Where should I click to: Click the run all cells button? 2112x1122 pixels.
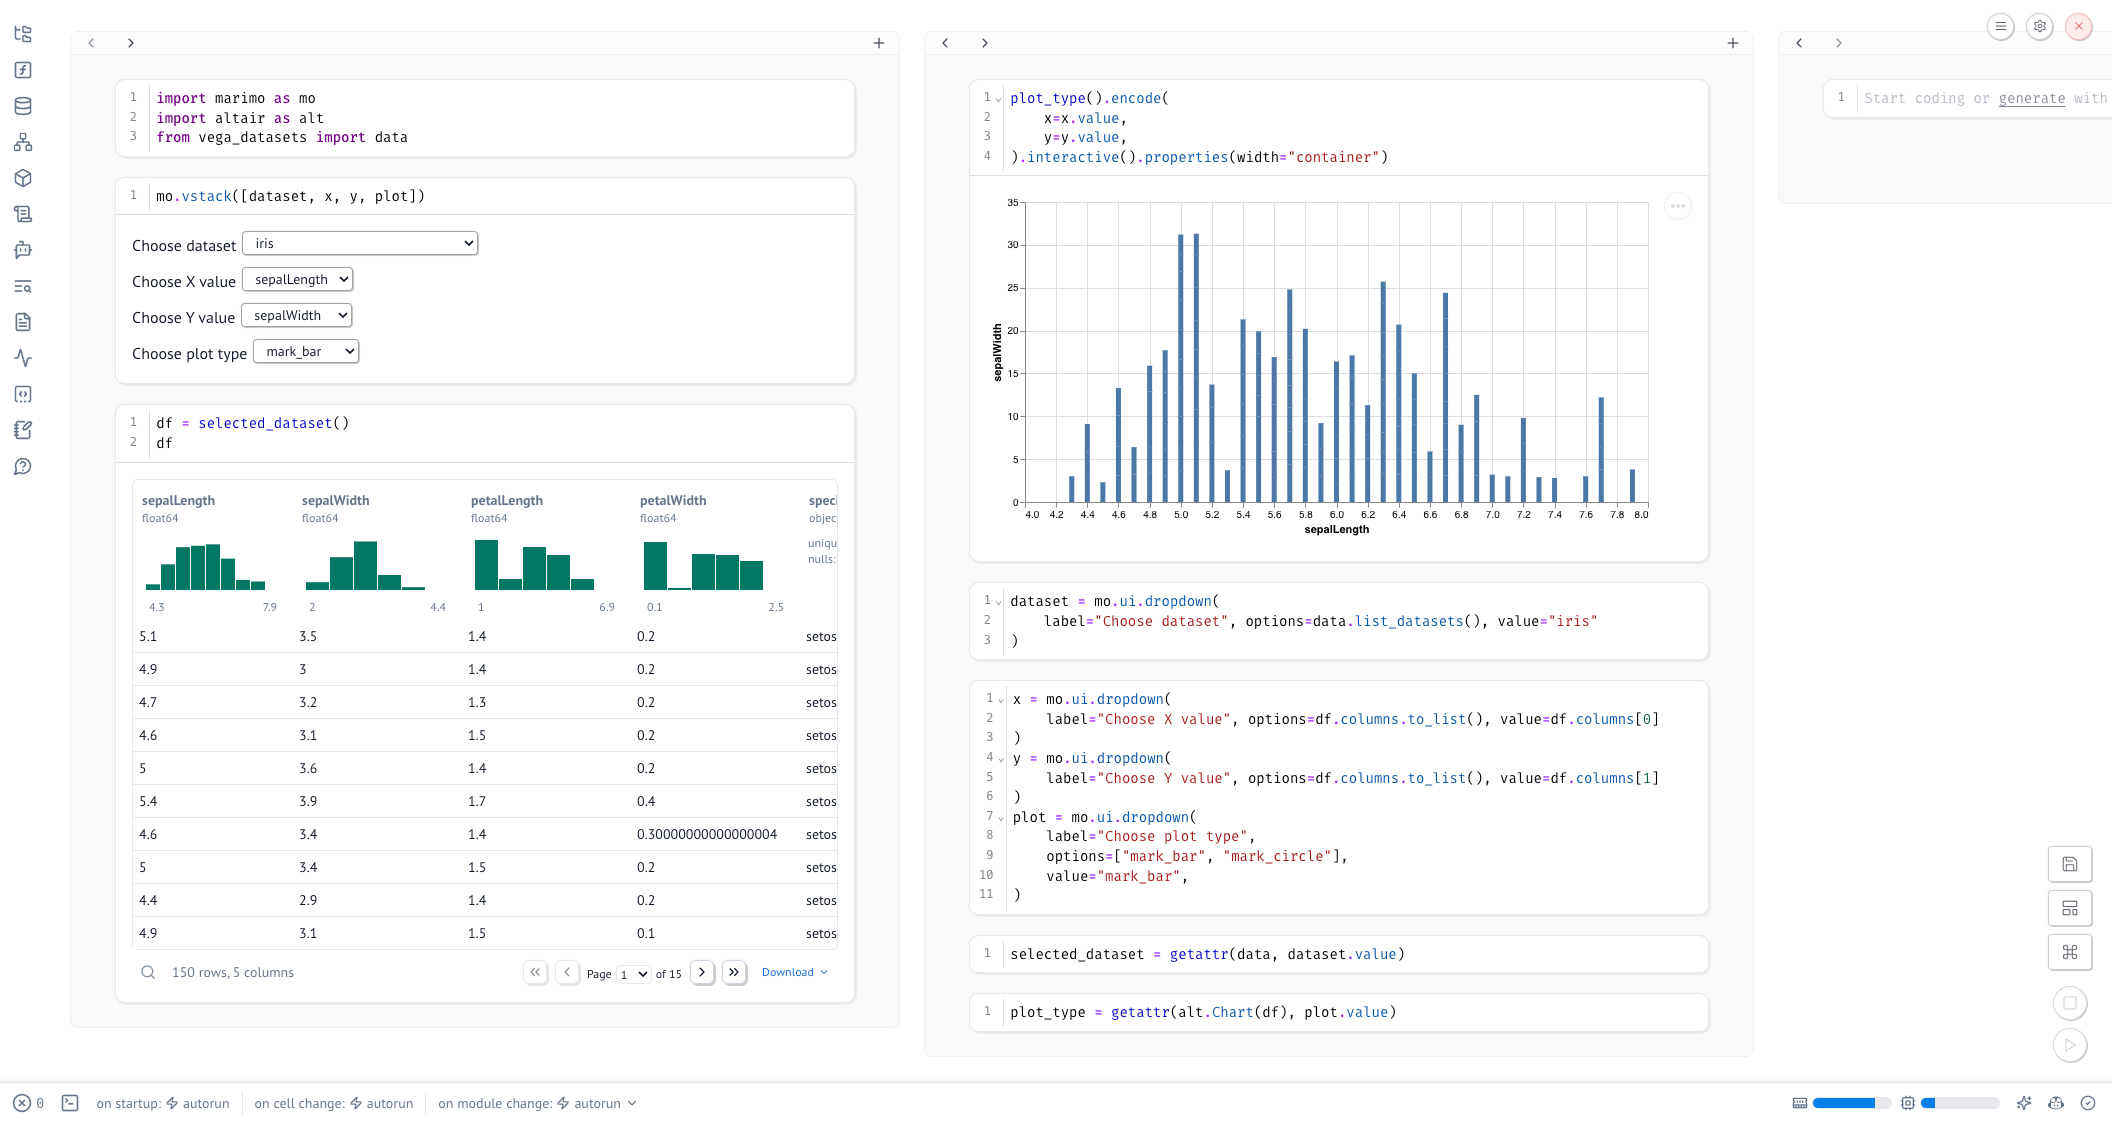pyautogui.click(x=2070, y=1045)
